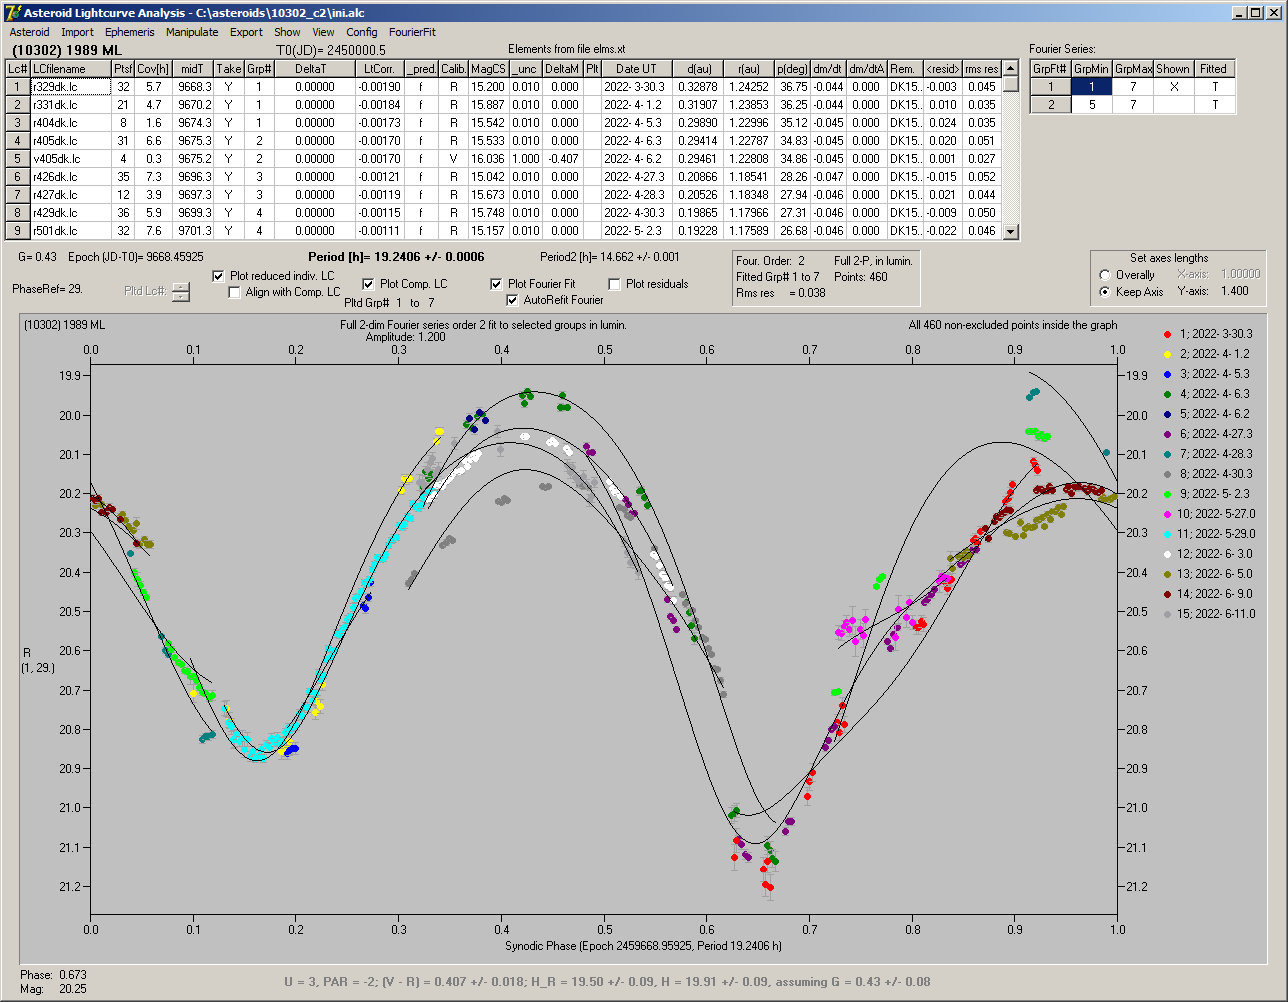Open the FourierFit menu
1288x1002 pixels.
tap(412, 32)
